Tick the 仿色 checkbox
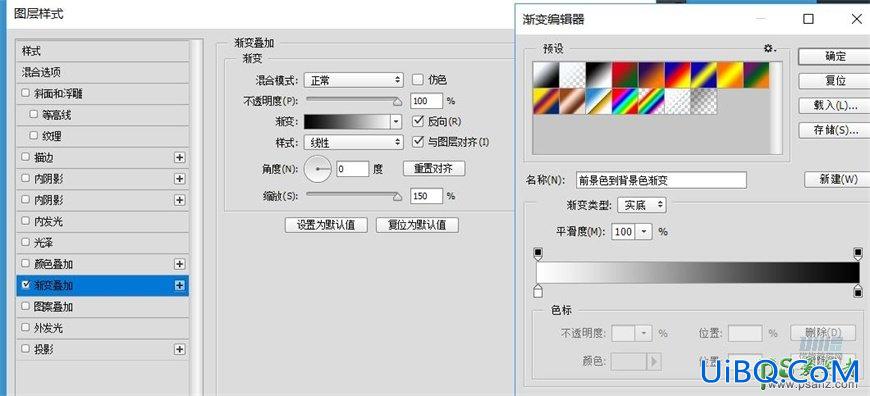The width and height of the screenshot is (870, 396). (418, 80)
